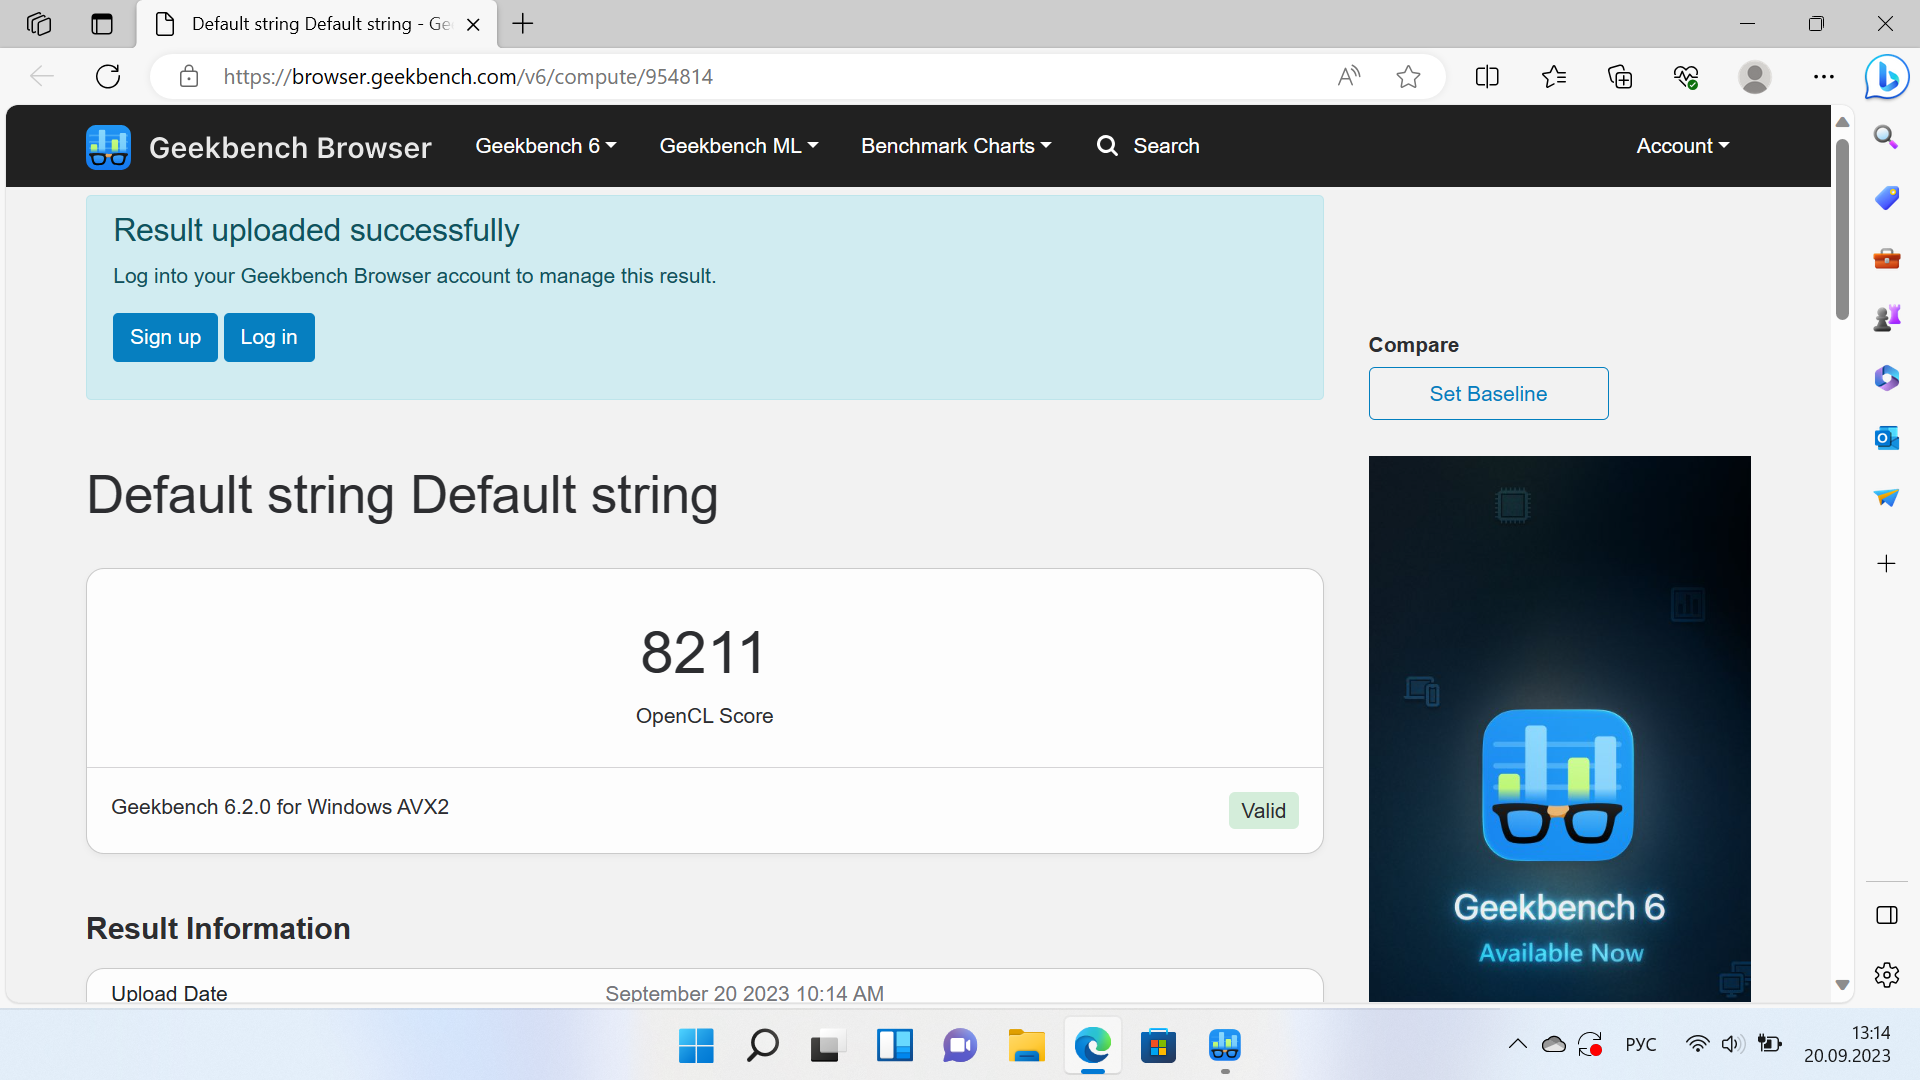The height and width of the screenshot is (1080, 1920).
Task: Open Browser essentials heart icon
Action: (1686, 77)
